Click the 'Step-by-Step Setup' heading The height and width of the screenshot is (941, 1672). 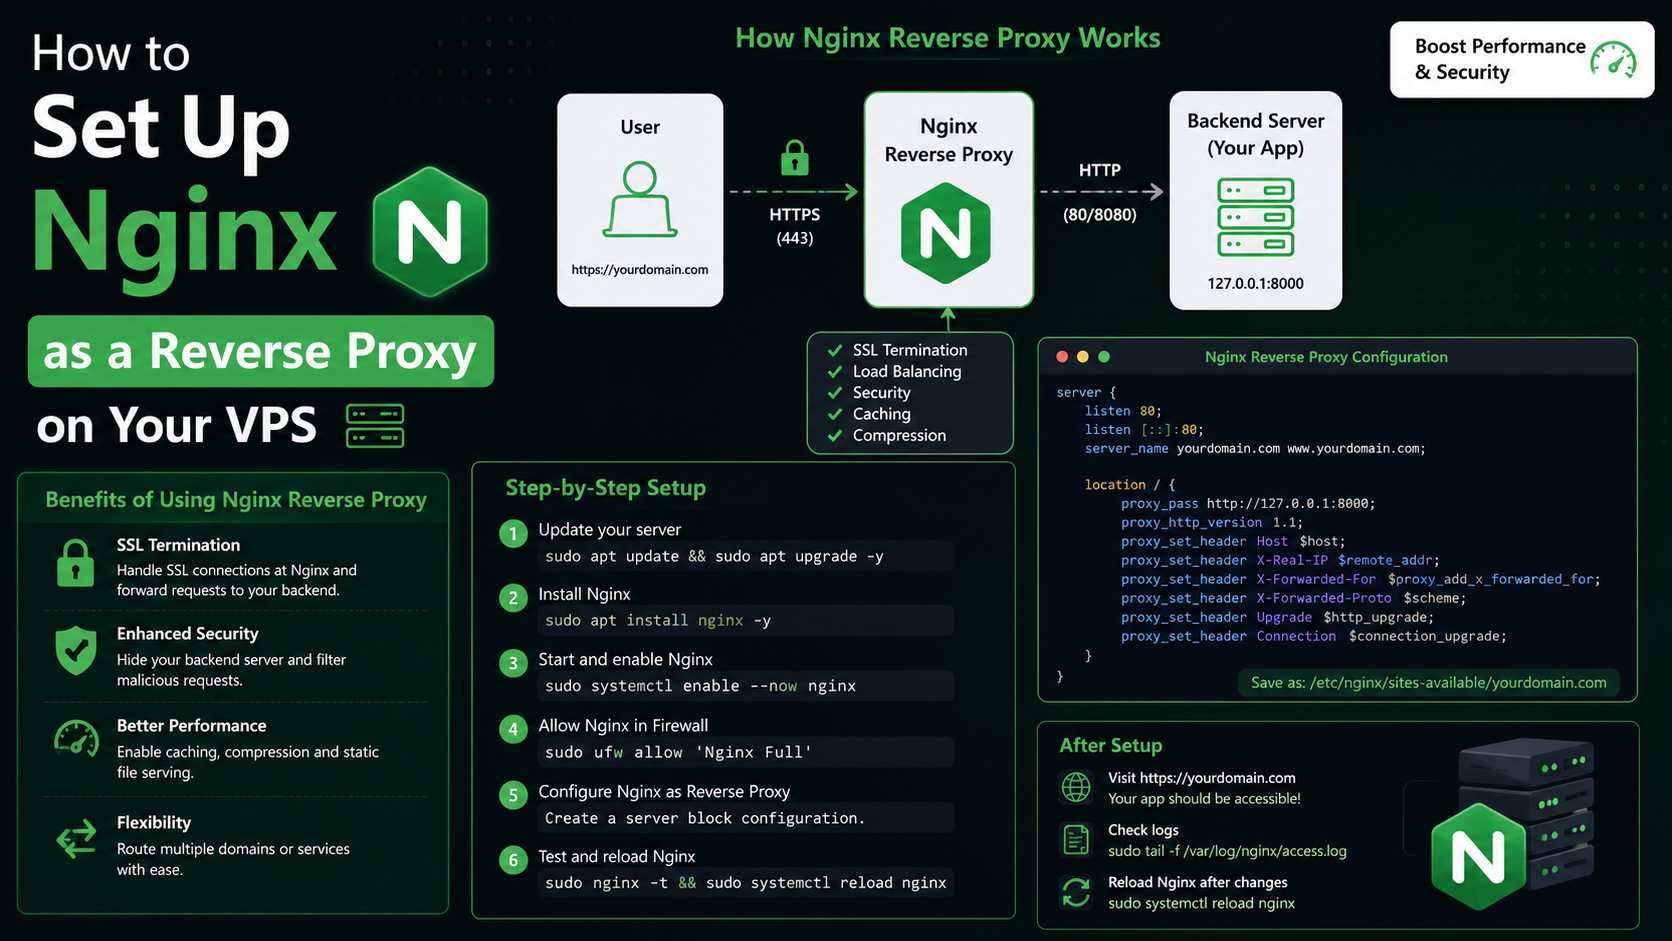click(606, 488)
